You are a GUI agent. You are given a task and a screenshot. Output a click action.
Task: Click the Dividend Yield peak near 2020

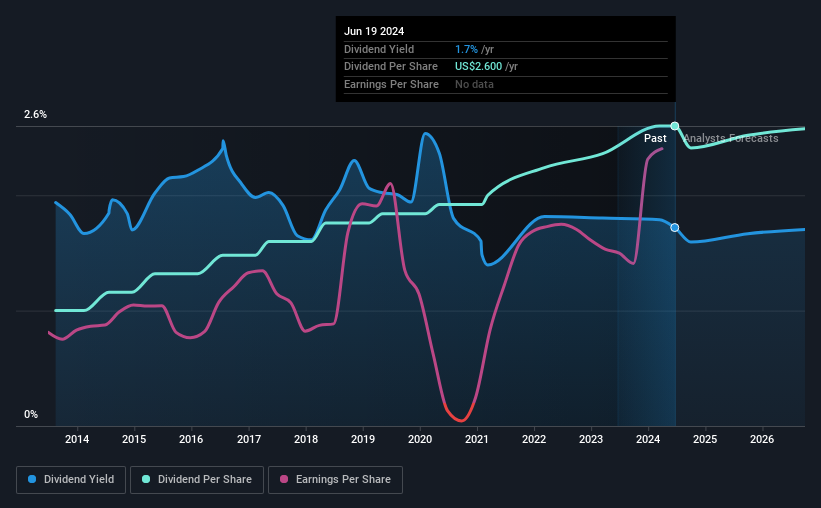pos(425,134)
